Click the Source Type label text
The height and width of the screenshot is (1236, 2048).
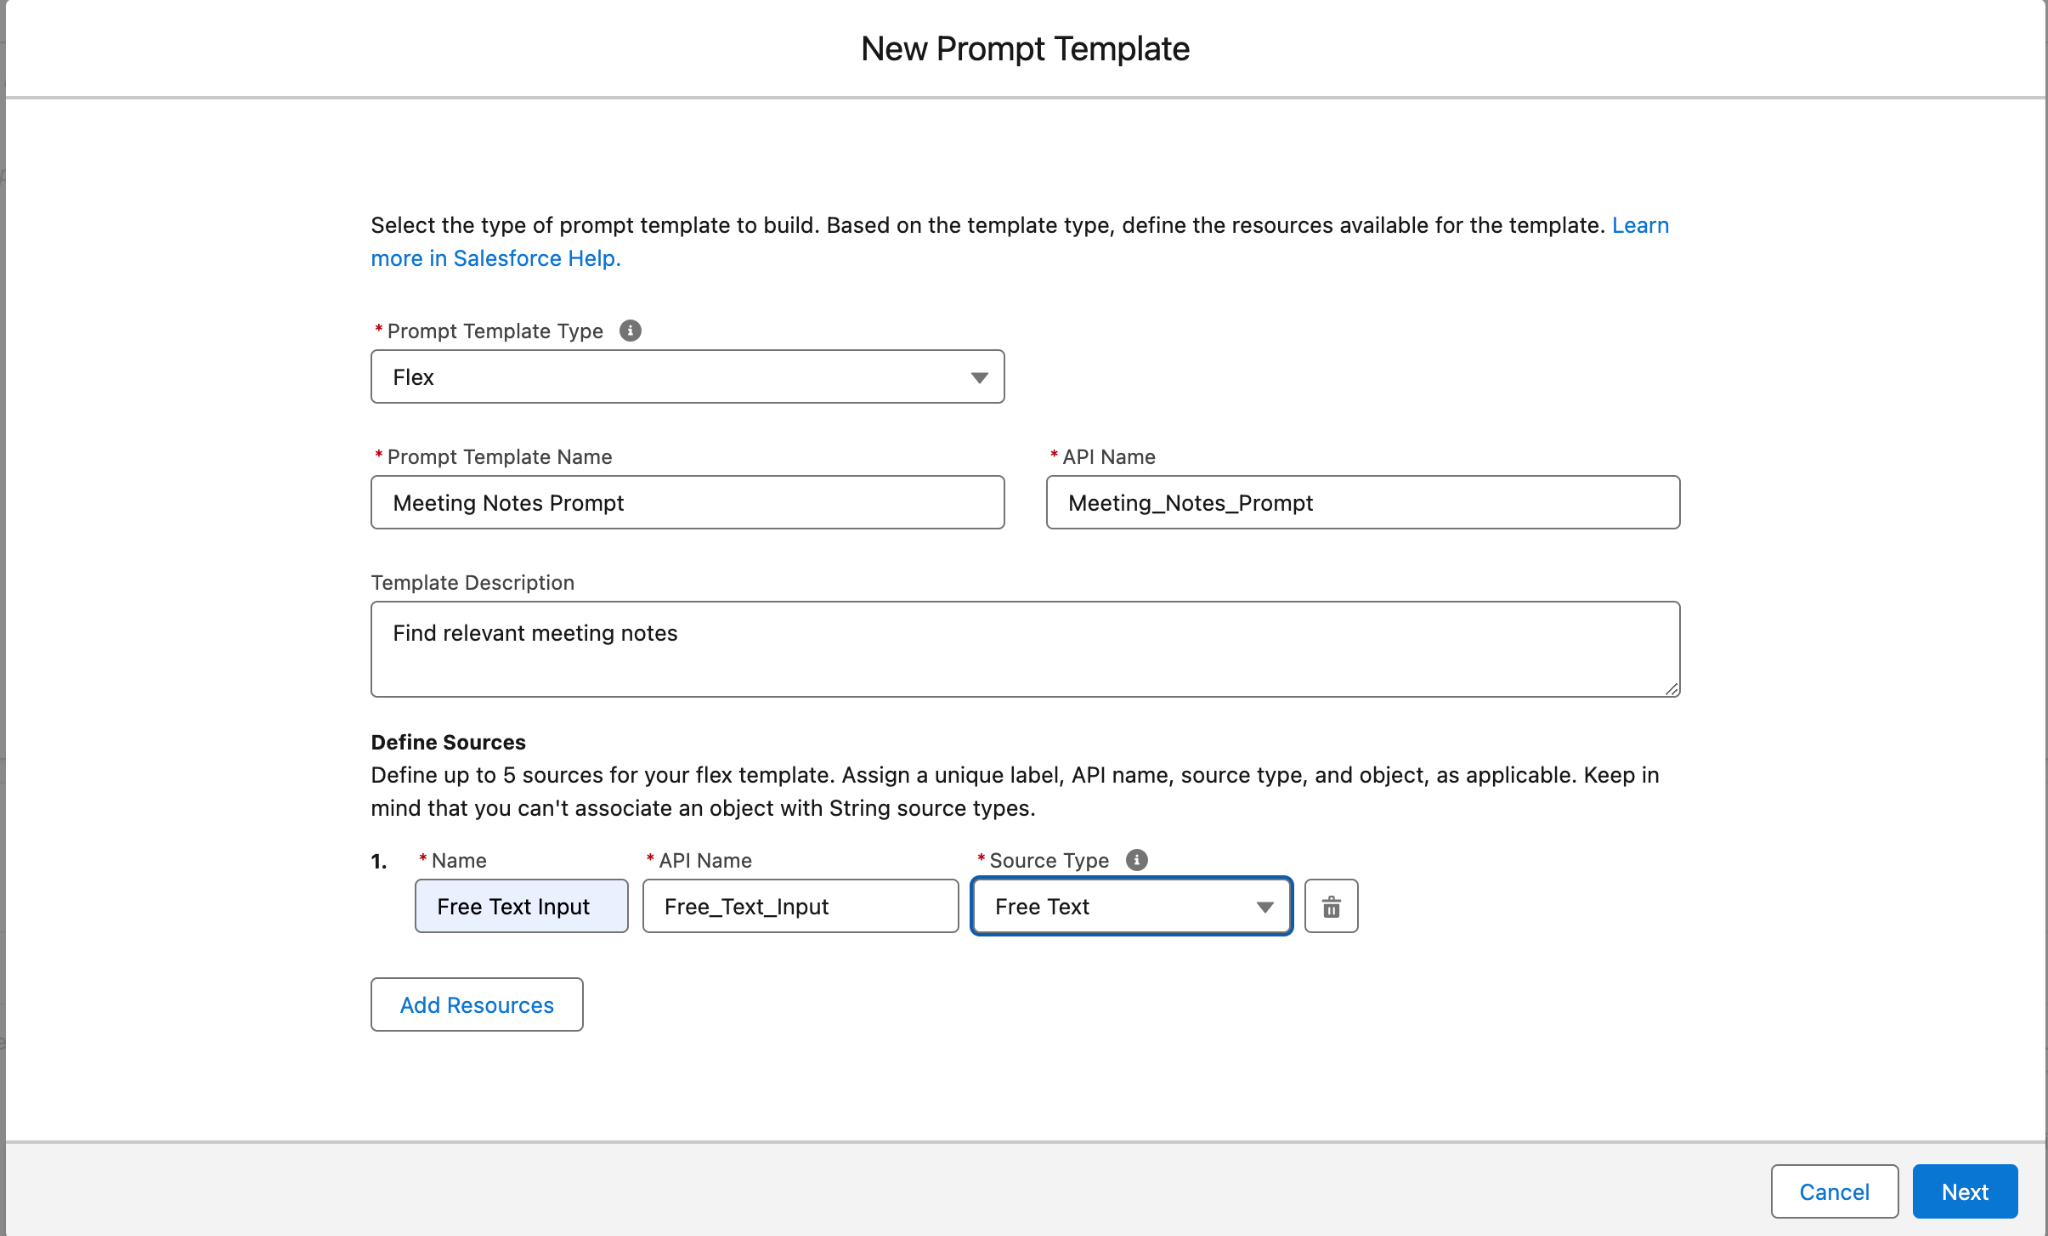point(1048,861)
